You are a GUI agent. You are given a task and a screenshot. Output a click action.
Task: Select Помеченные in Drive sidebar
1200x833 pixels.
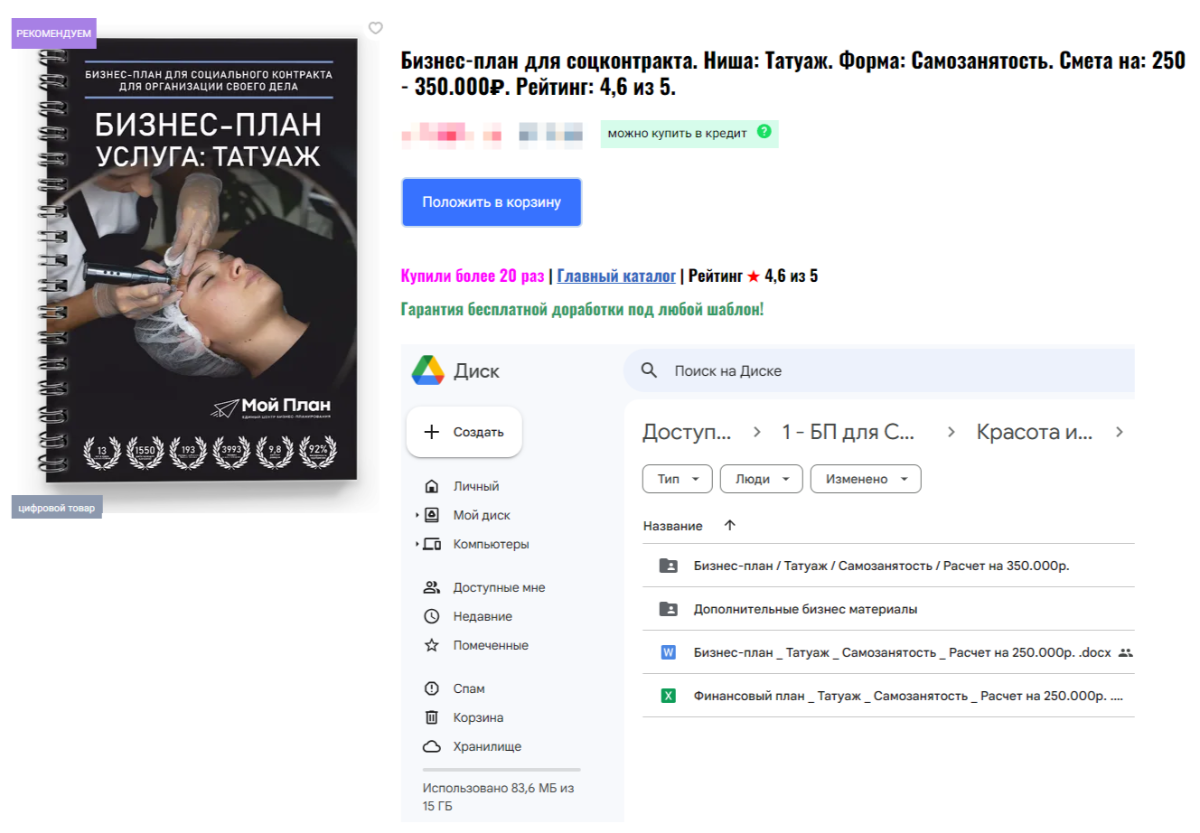coord(491,646)
